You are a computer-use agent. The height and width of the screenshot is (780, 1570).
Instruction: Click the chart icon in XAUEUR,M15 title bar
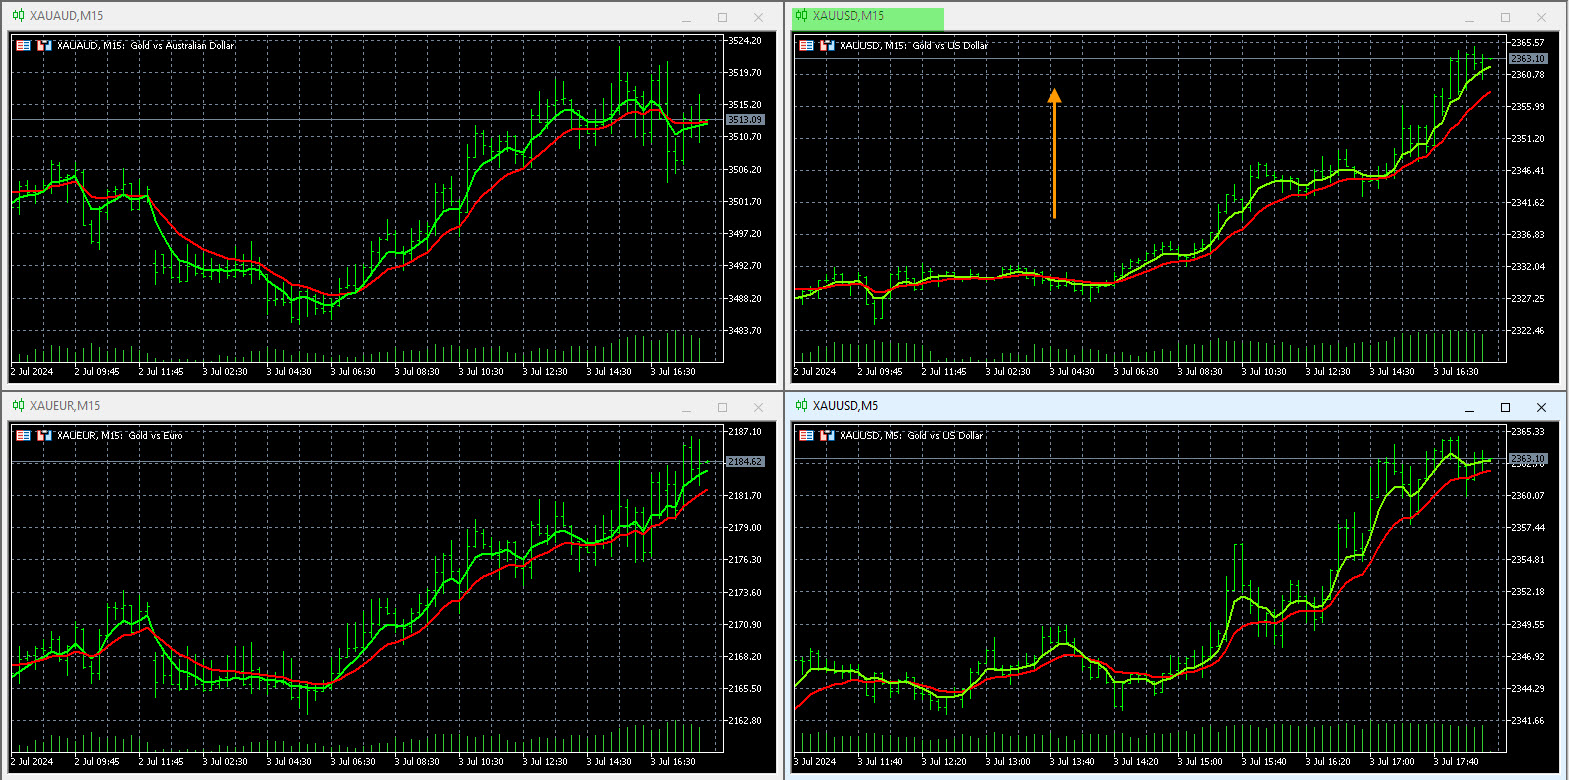(x=18, y=406)
